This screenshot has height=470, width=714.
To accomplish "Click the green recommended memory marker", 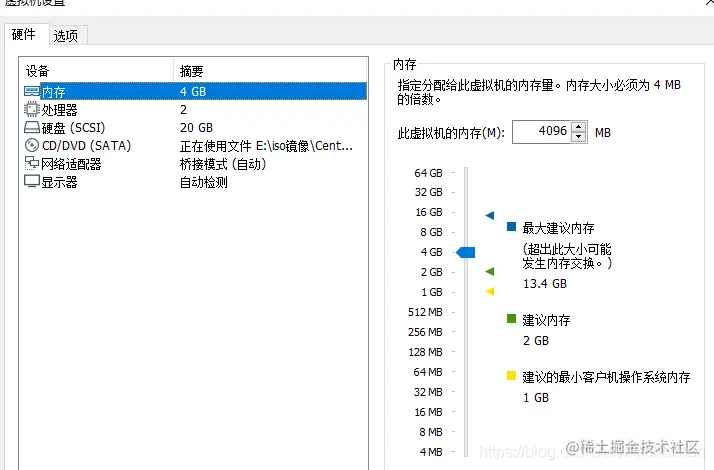I will [490, 271].
